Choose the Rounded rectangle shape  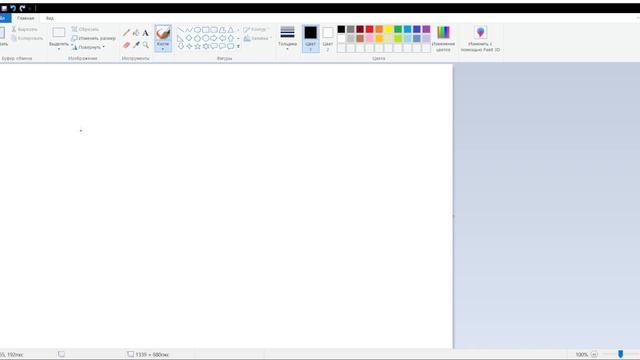214,30
